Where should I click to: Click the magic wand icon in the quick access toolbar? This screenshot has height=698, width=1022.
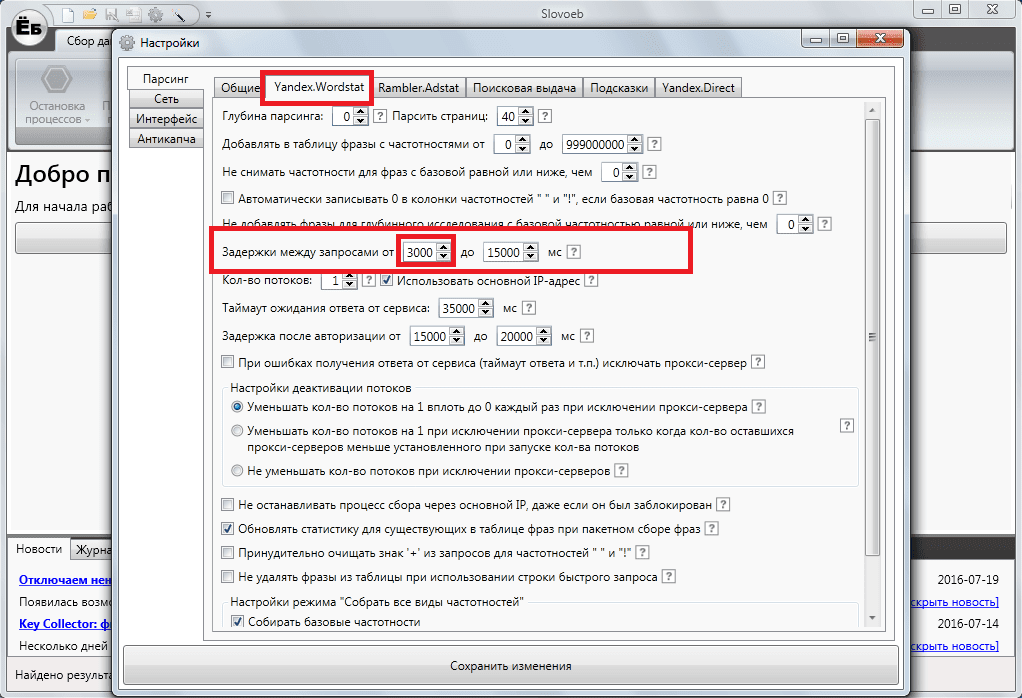[178, 14]
